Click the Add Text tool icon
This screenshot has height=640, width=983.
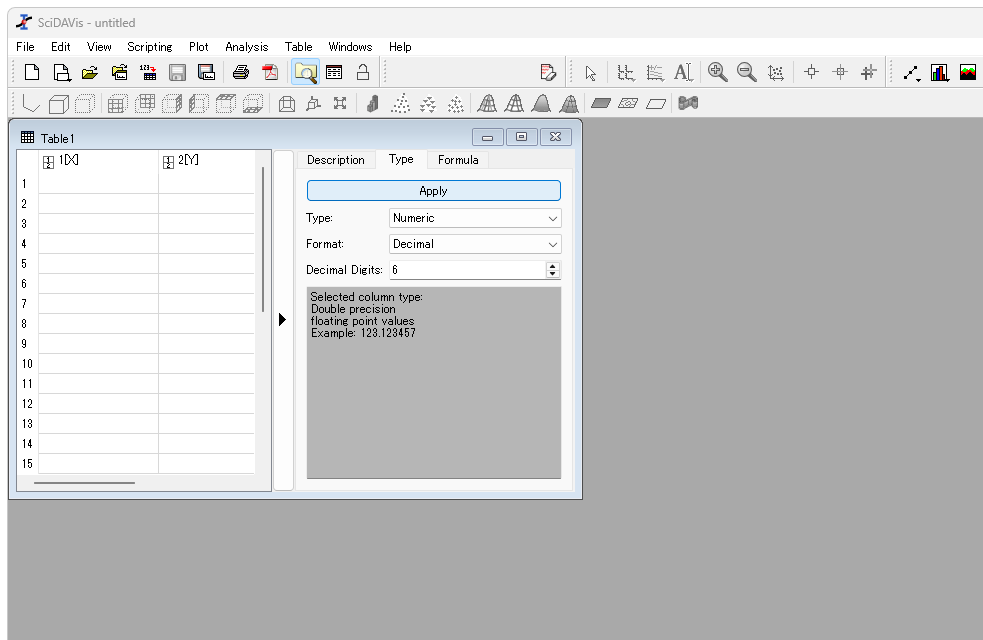683,72
